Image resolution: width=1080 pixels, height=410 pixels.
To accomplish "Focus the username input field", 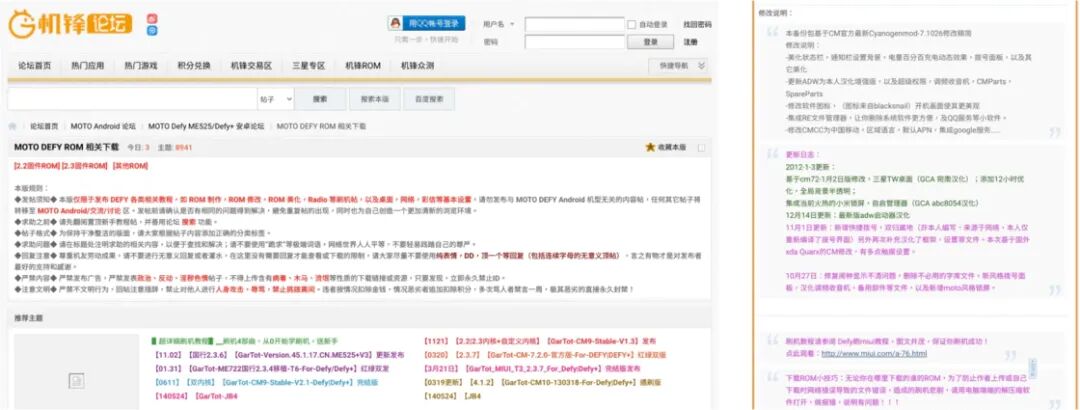I will (574, 25).
